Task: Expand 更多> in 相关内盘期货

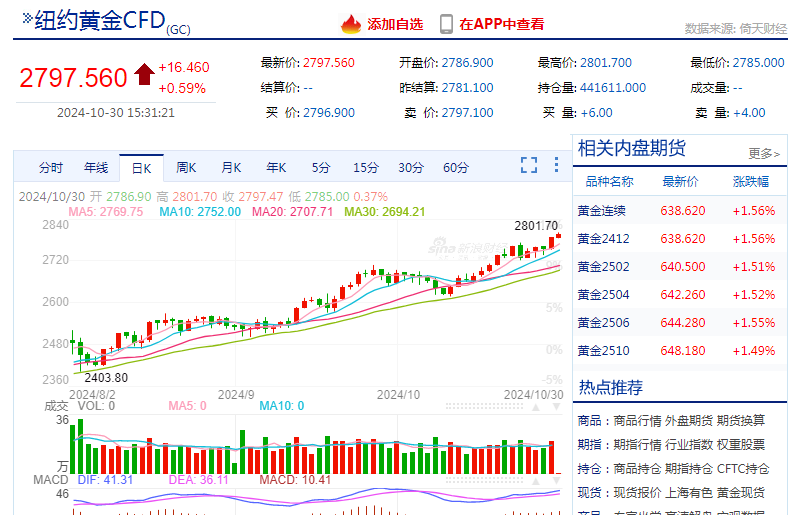Action: [x=764, y=153]
